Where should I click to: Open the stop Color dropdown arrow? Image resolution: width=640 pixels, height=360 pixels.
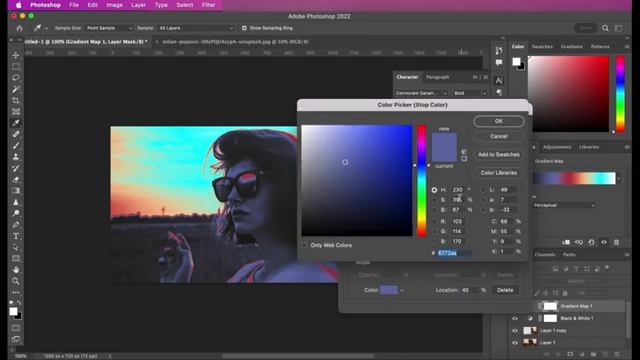[x=402, y=291]
